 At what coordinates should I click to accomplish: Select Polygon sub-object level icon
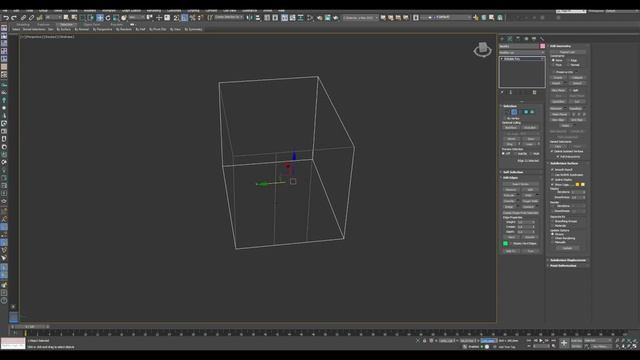tap(526, 112)
